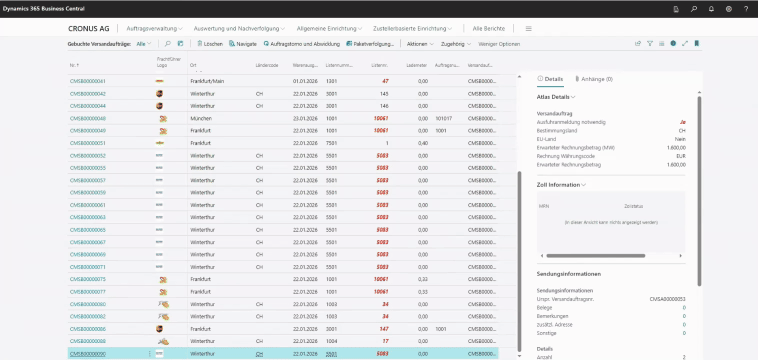Open the global search magnifier in the top bar
The height and width of the screenshot is (360, 758).
point(694,9)
